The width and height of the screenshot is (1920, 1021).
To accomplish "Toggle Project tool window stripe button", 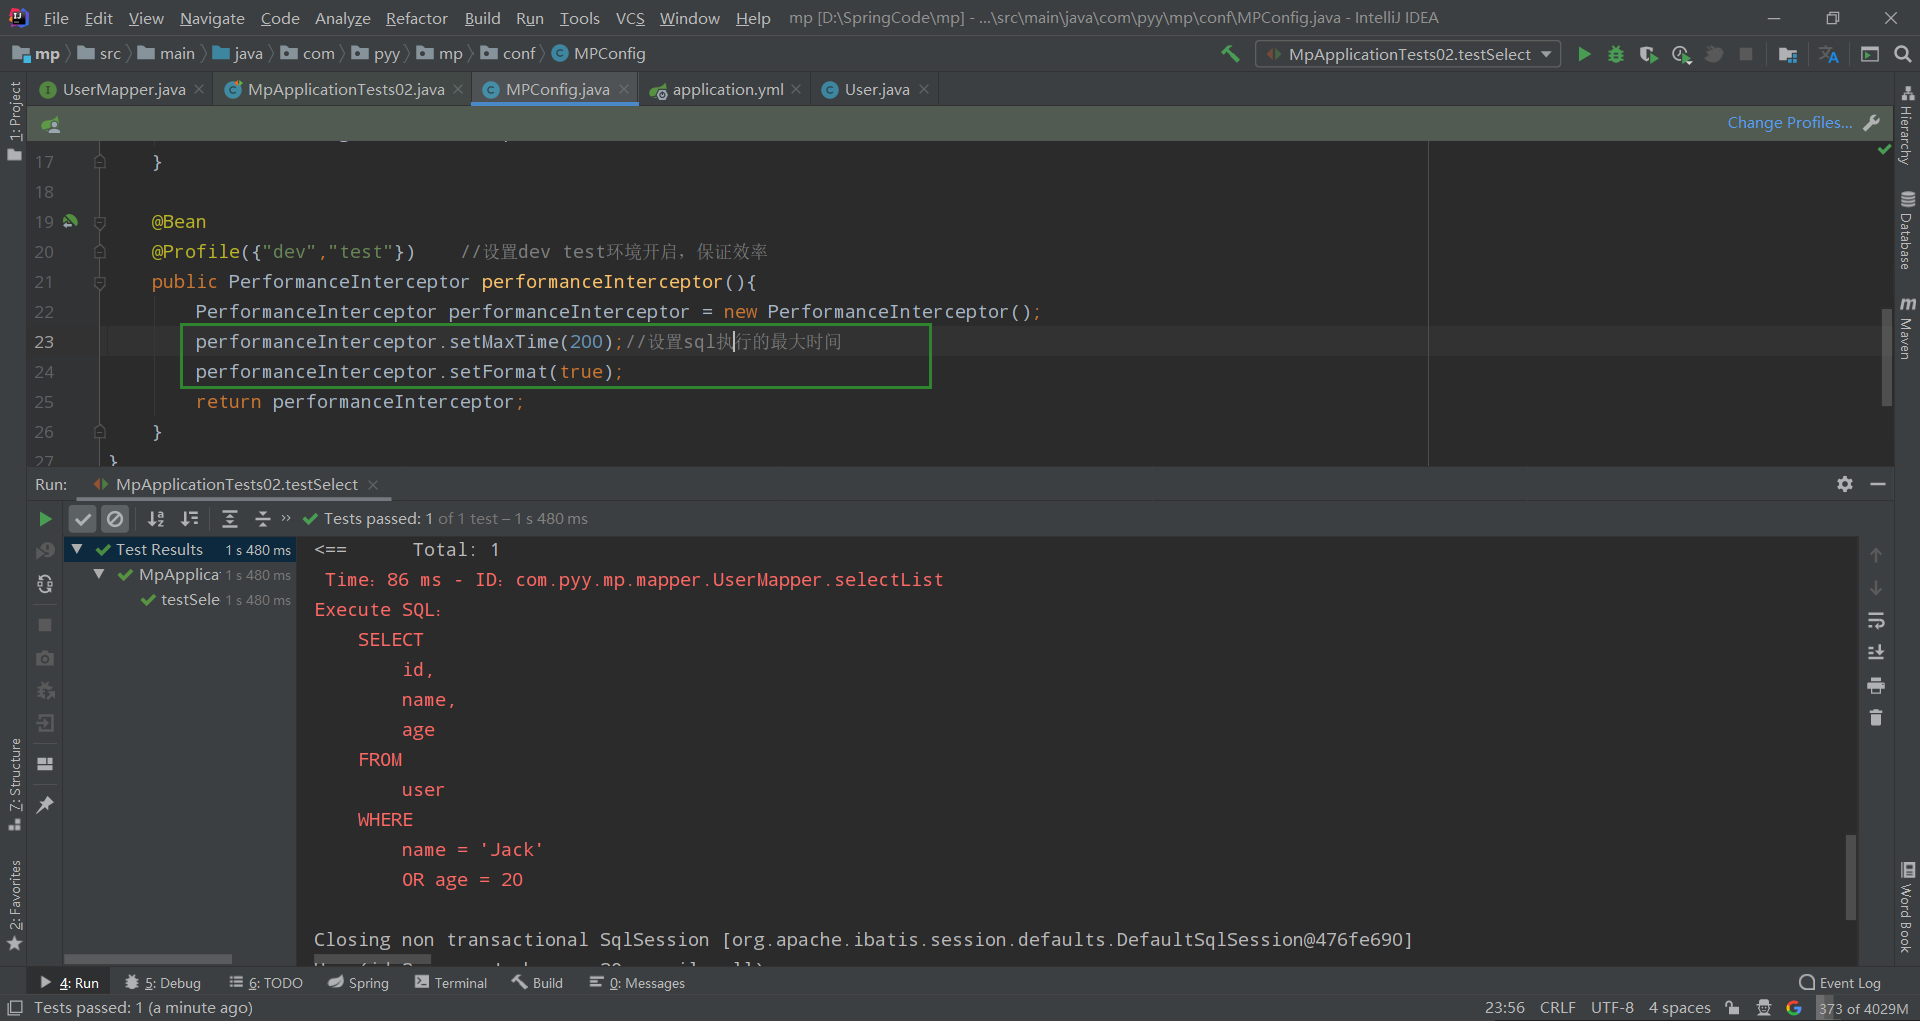I will tap(14, 120).
